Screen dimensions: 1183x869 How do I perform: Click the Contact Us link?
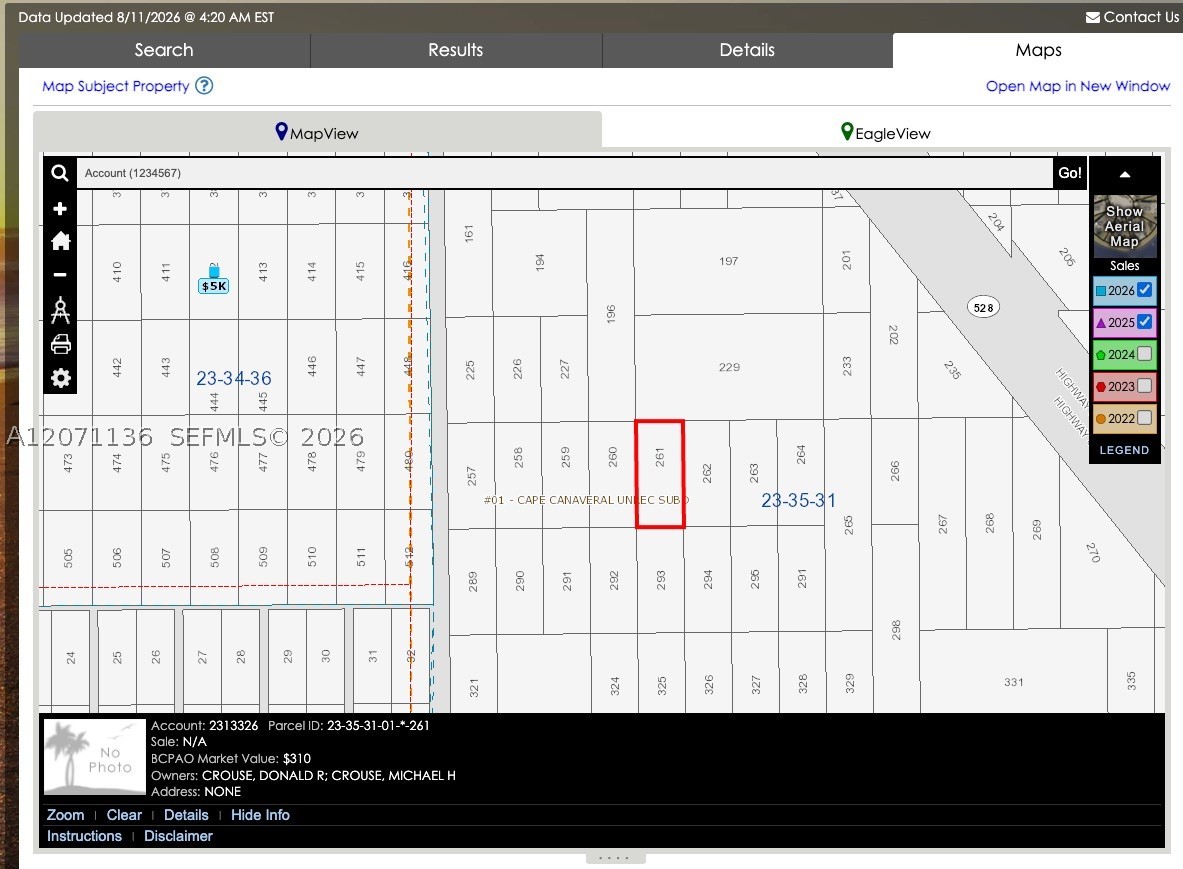pyautogui.click(x=1140, y=17)
